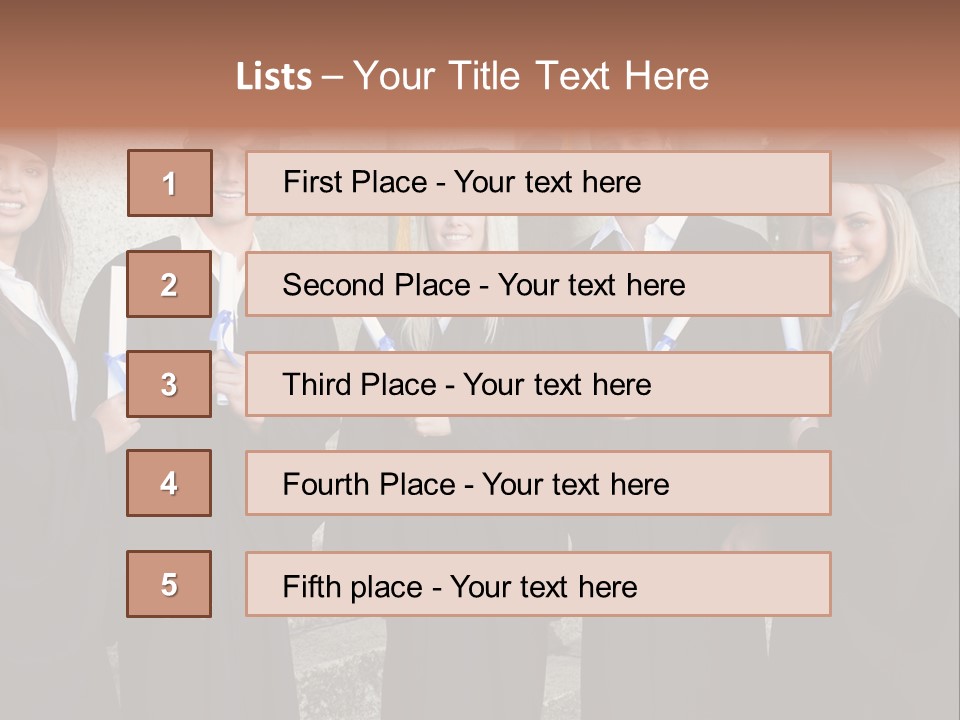Click 'Your text here' in the Fourth row

pyautogui.click(x=576, y=484)
